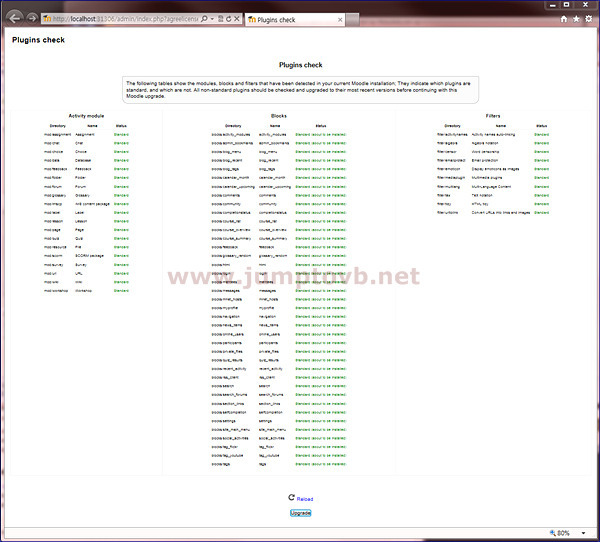Click 'Activity names auto-linking' filter name
This screenshot has width=600, height=542.
[x=493, y=135]
